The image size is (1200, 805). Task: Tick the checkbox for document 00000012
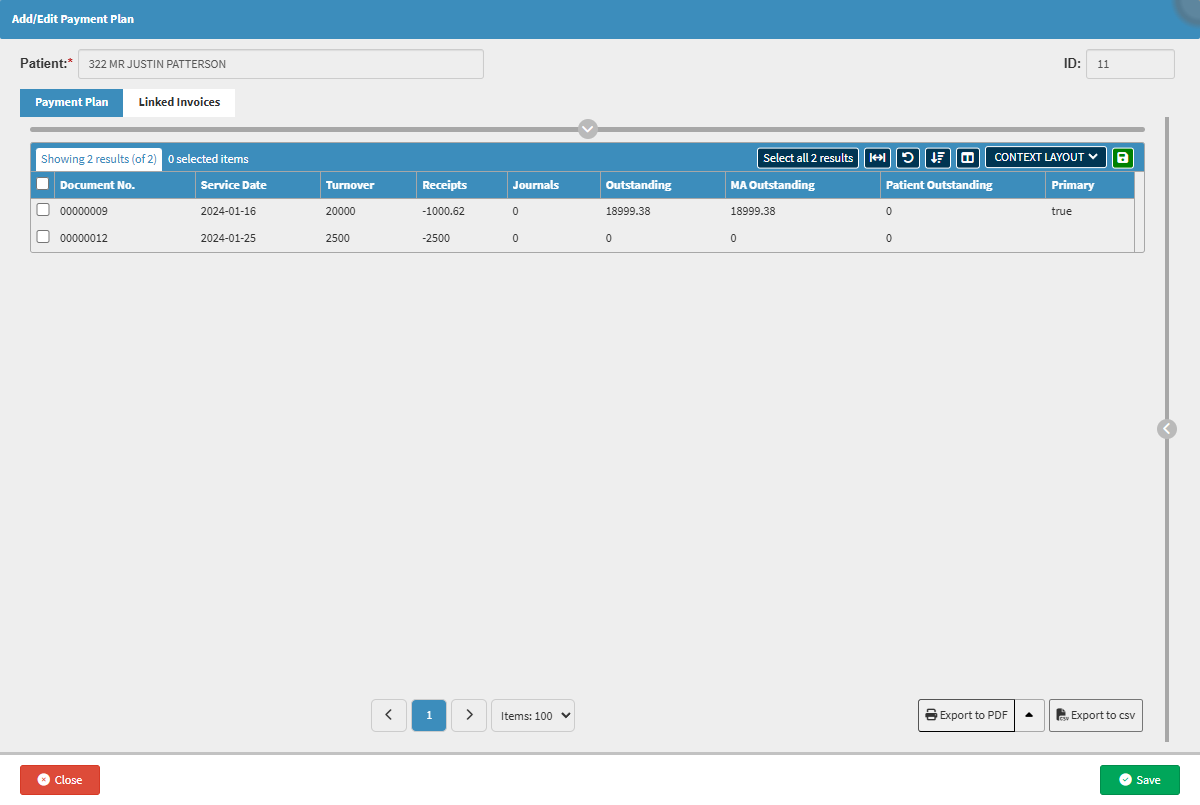(43, 237)
